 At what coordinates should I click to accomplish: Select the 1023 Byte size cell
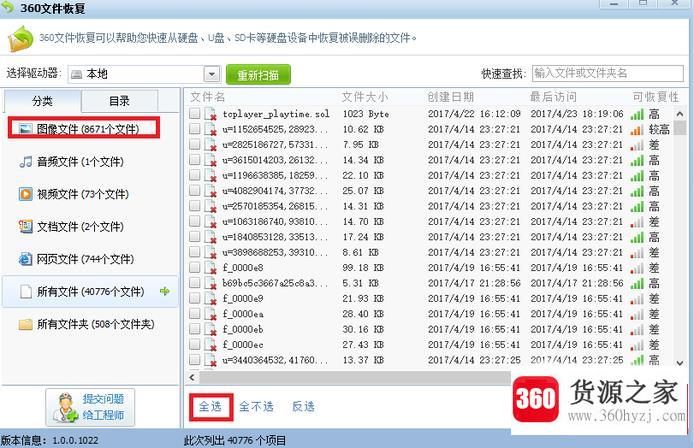(366, 114)
